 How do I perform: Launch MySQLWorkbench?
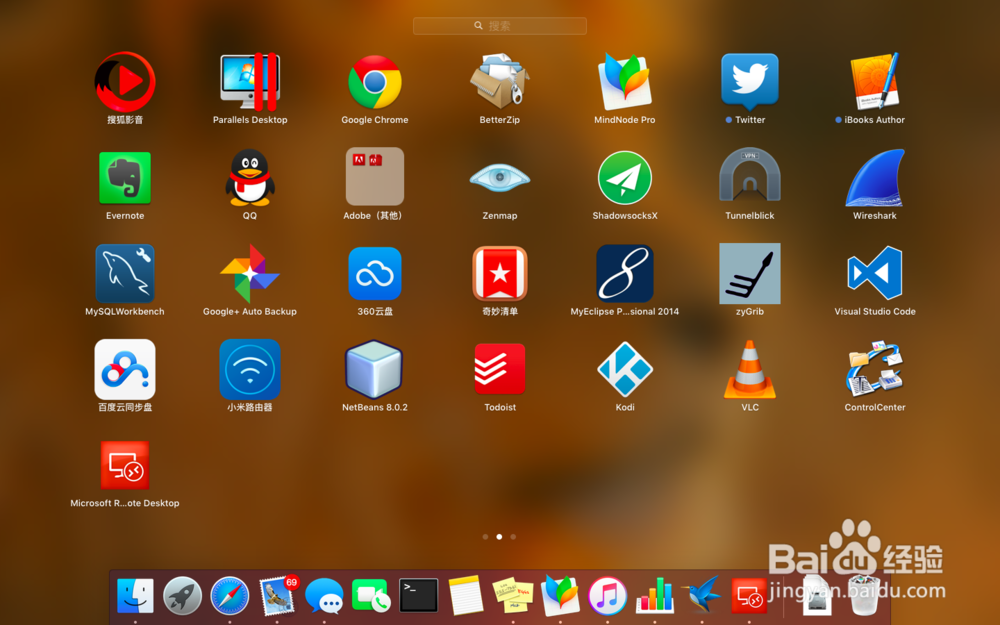(125, 274)
